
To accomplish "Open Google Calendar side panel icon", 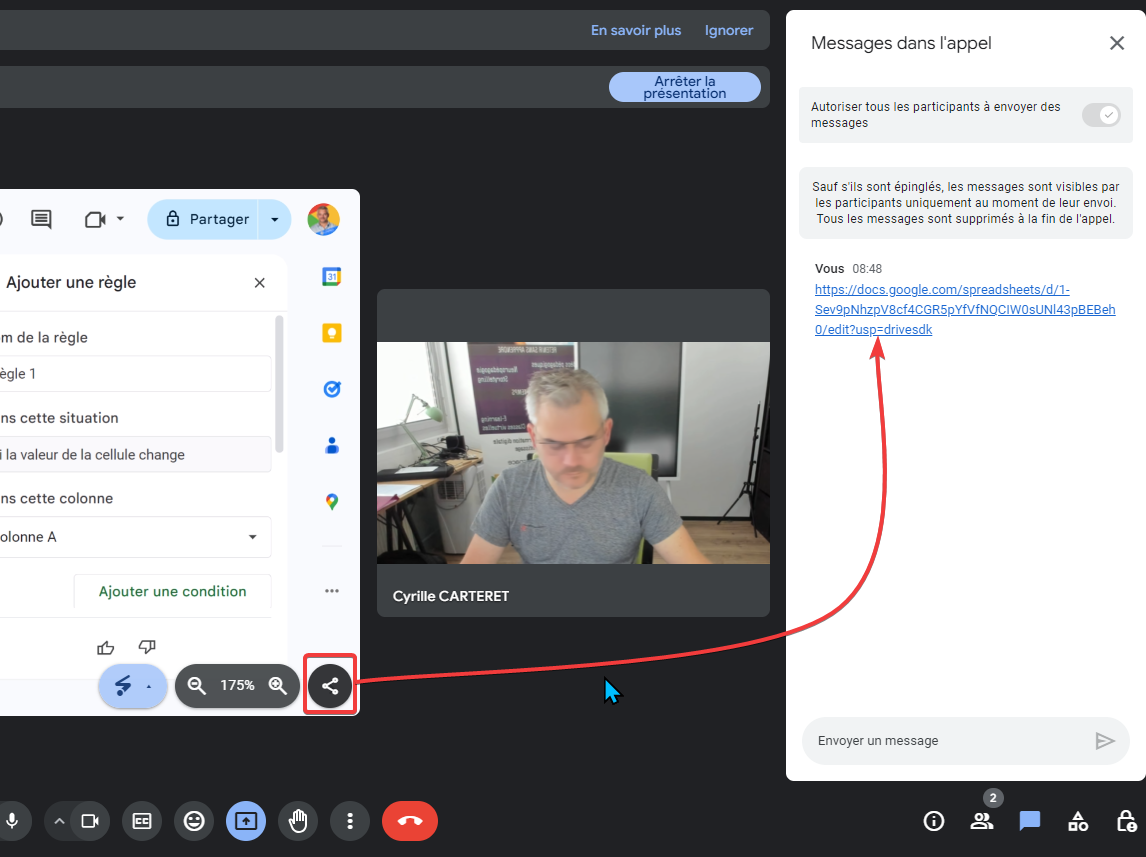I will pyautogui.click(x=332, y=277).
